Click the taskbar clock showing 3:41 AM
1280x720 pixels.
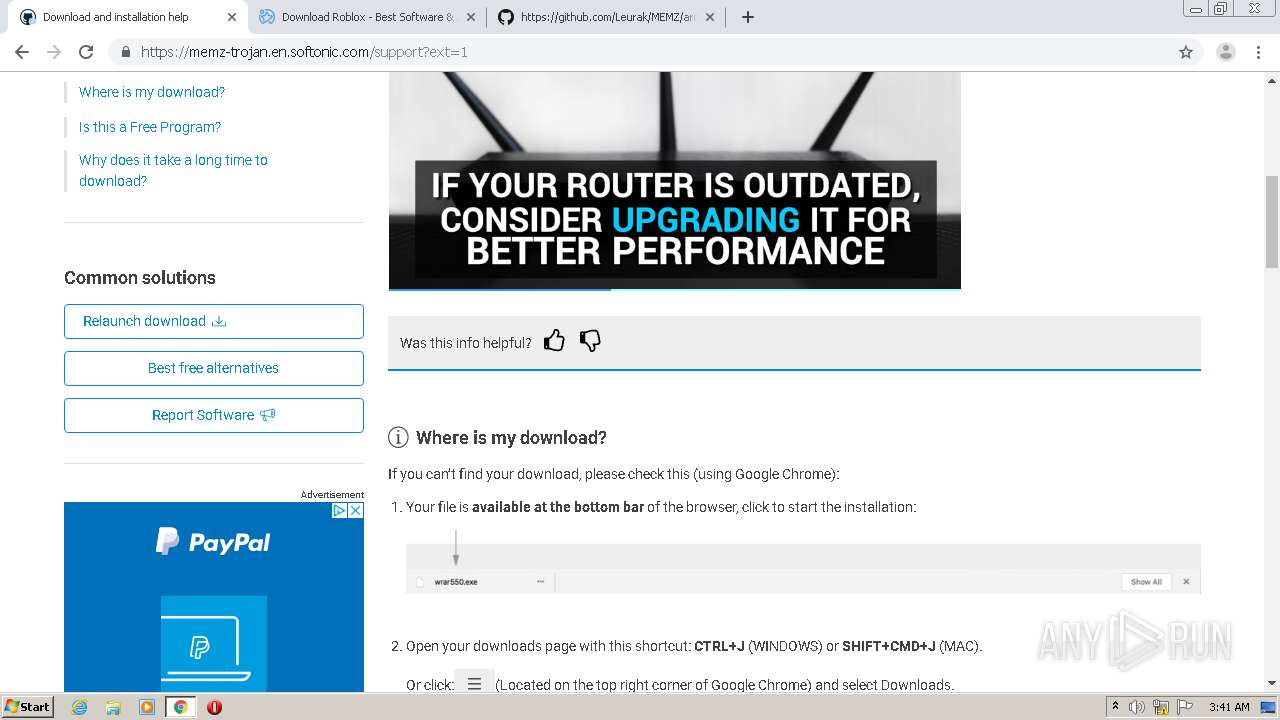(x=1229, y=707)
